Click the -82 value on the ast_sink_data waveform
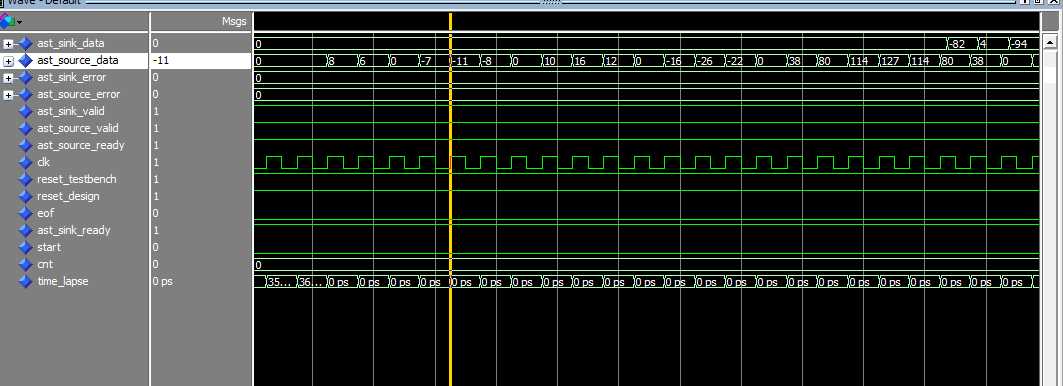The height and width of the screenshot is (386, 1063). (x=957, y=44)
